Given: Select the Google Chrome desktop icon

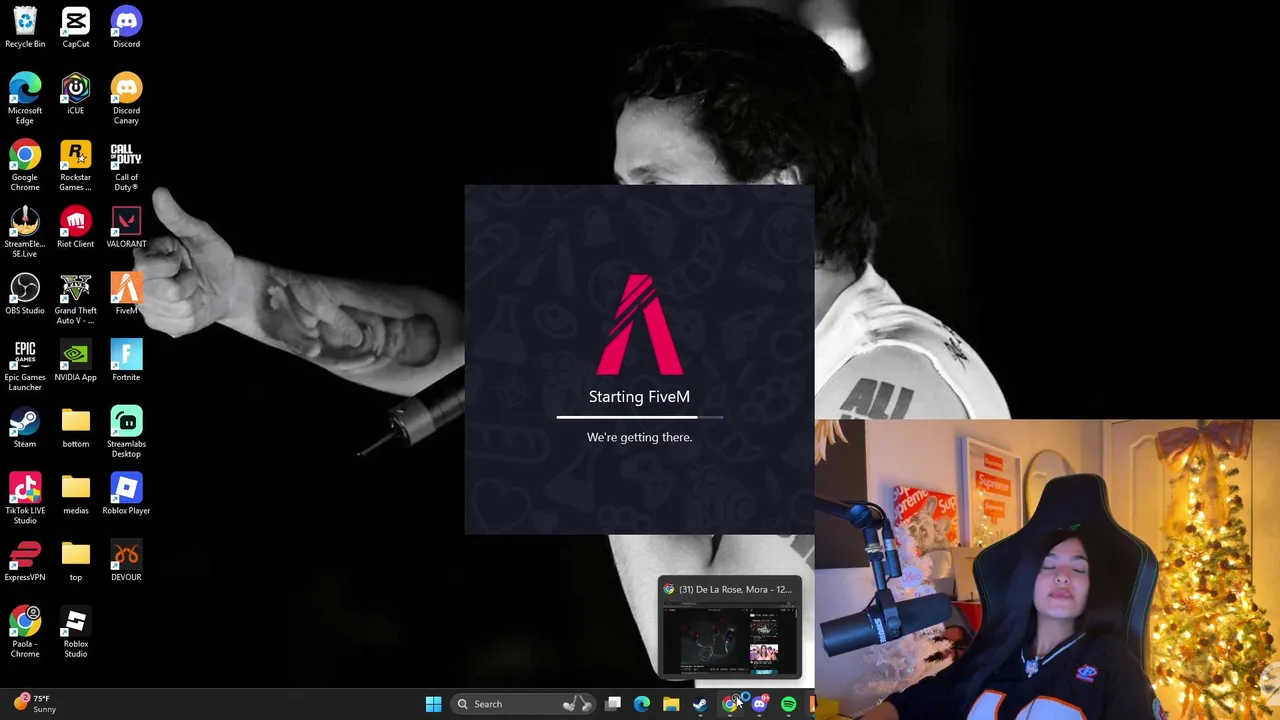Looking at the screenshot, I should point(25,165).
